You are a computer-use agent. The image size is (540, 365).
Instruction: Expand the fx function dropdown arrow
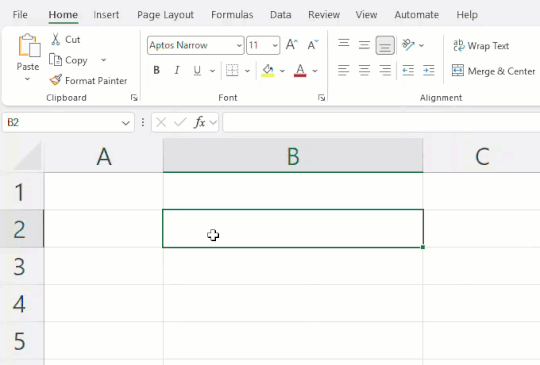[213, 122]
